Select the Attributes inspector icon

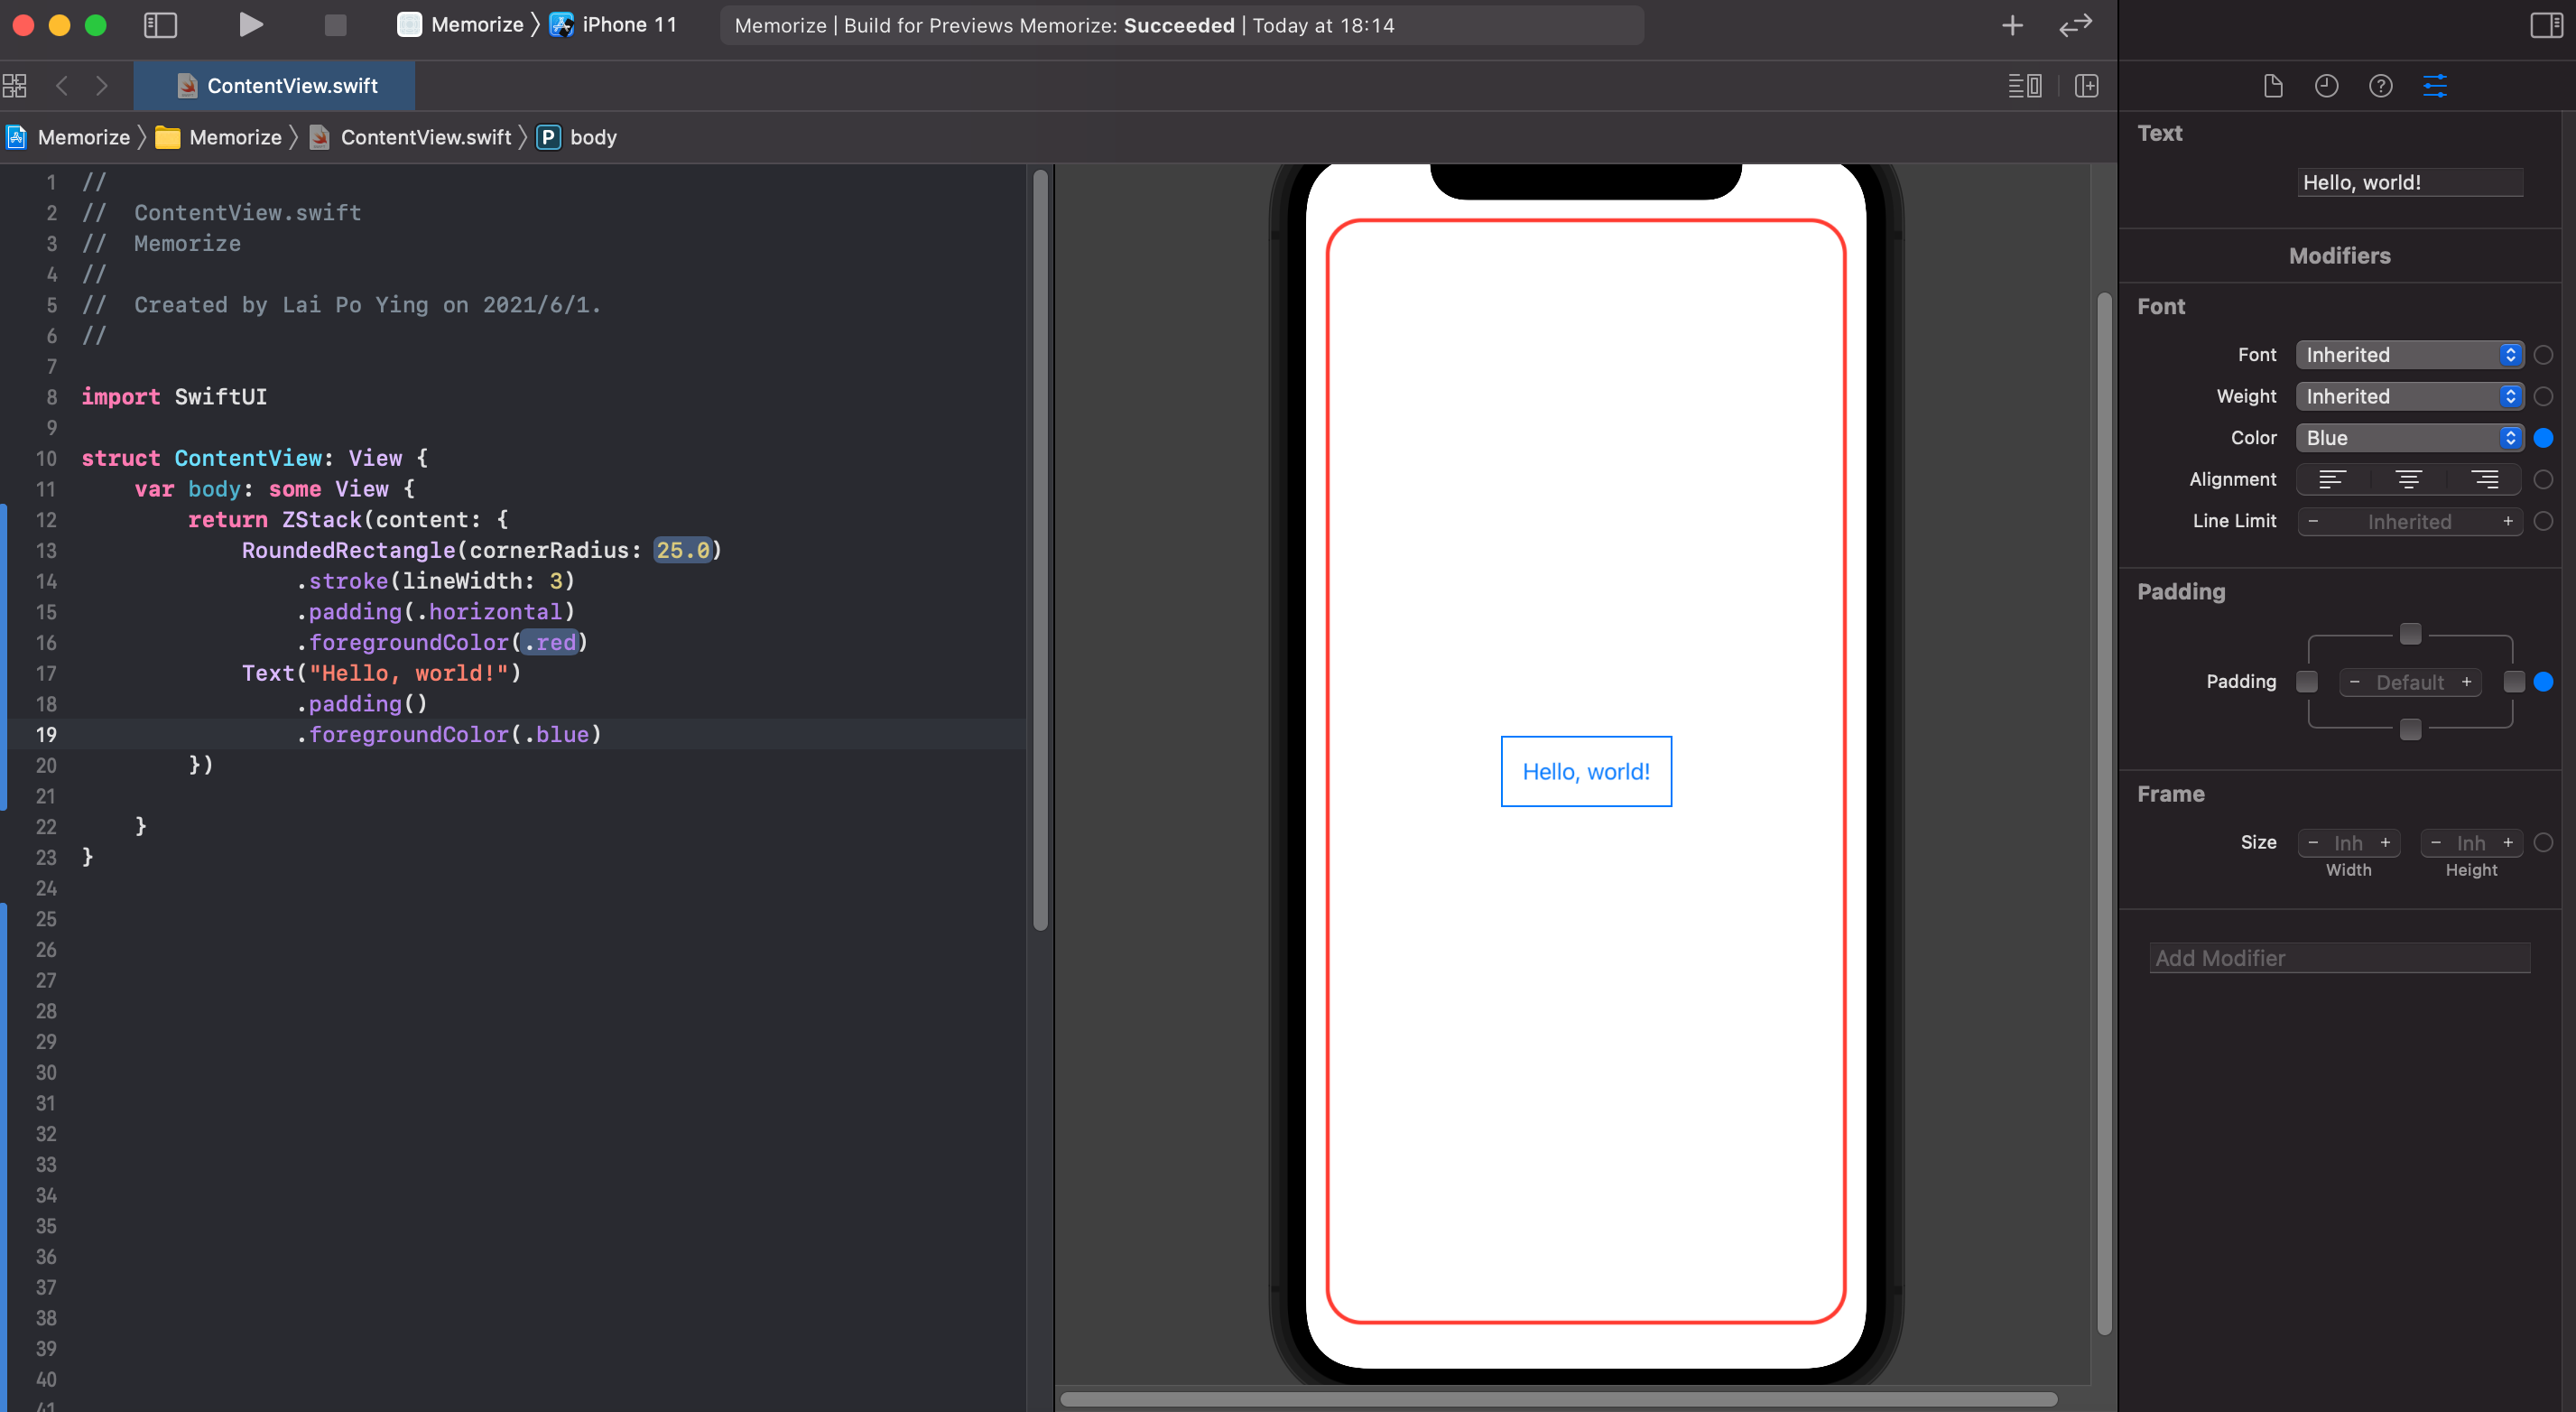[x=2434, y=86]
